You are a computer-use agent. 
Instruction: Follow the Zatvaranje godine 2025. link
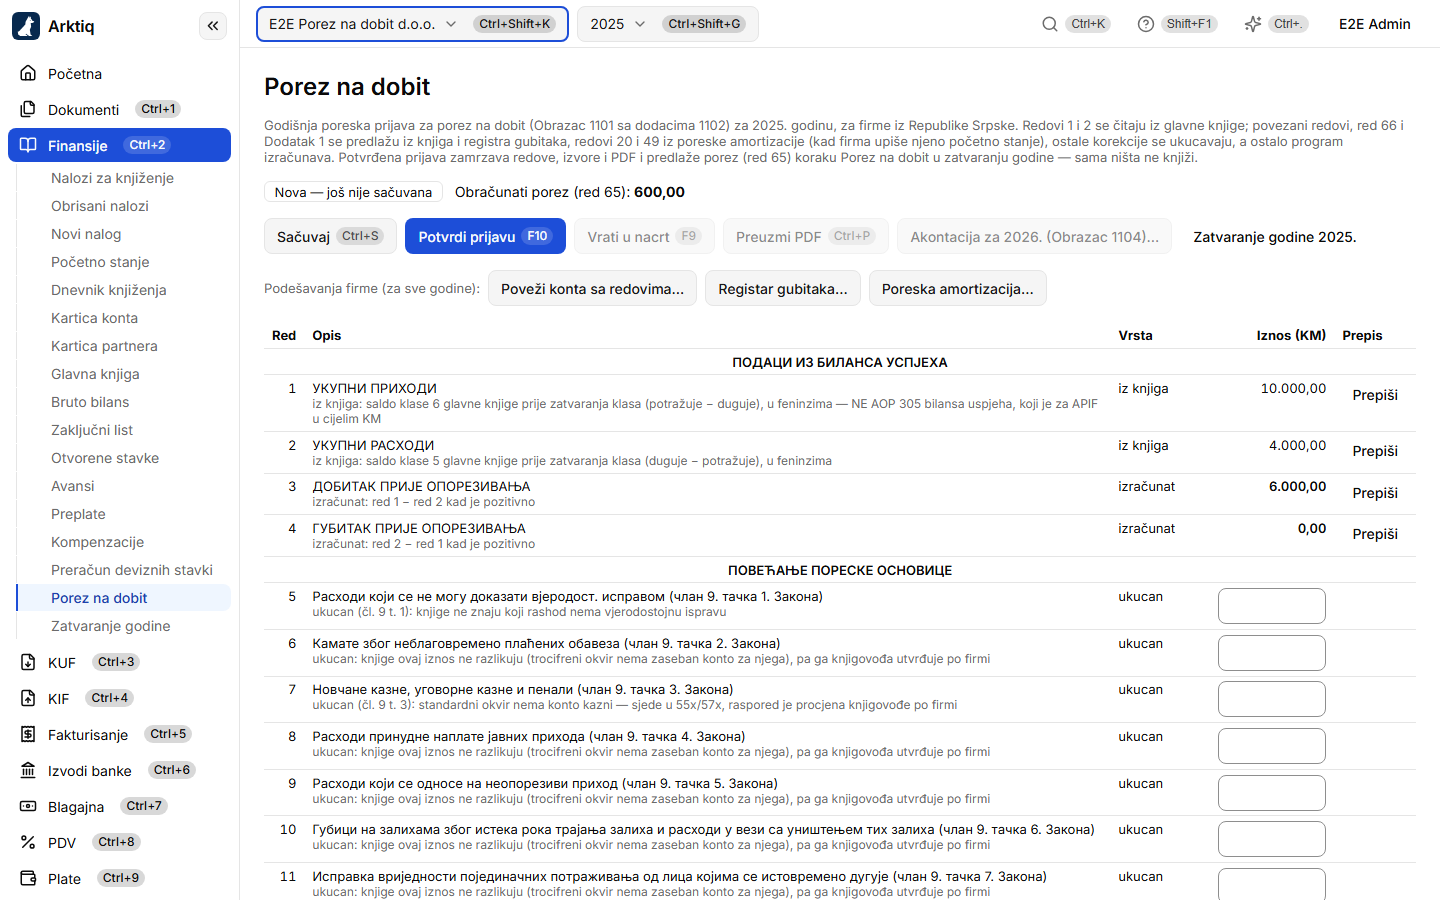pos(1274,237)
